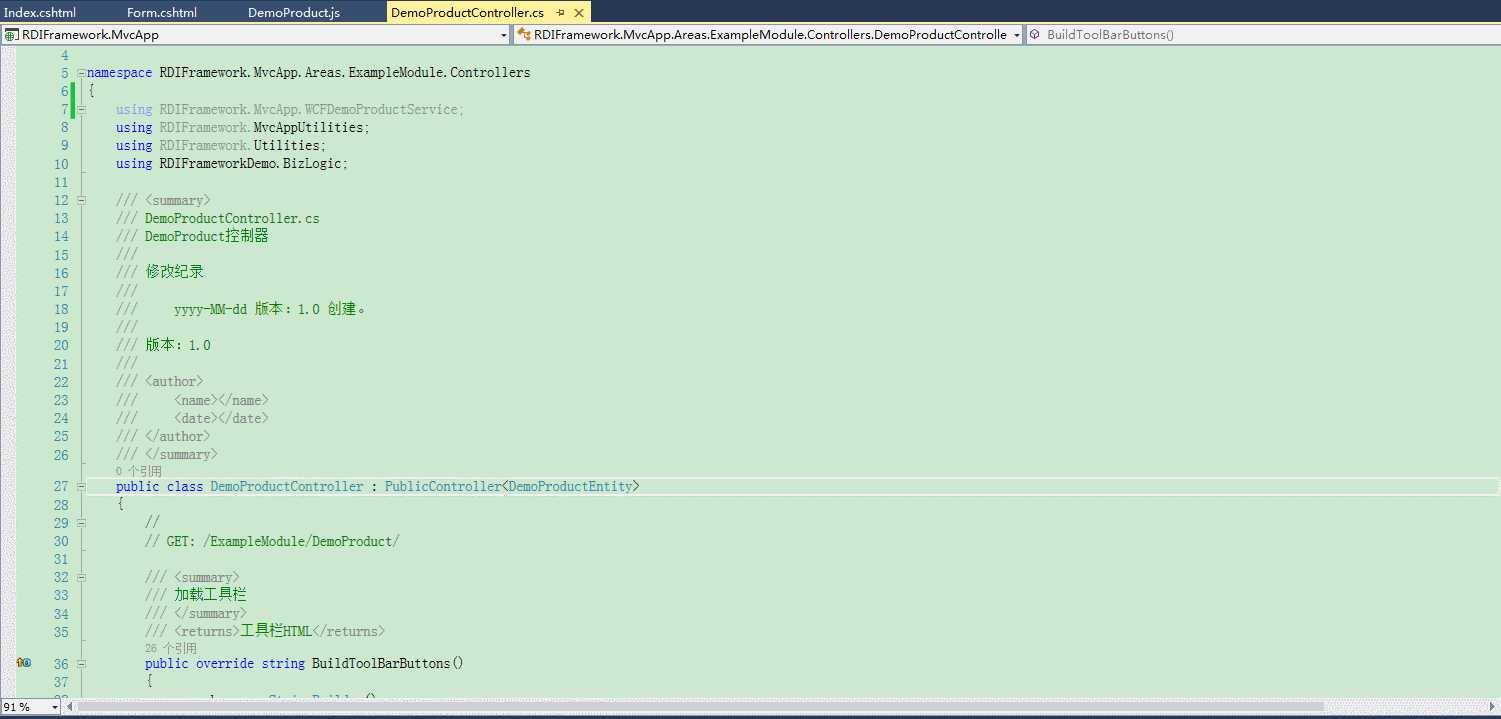Open the 91 % zoom level dropdown

53,707
